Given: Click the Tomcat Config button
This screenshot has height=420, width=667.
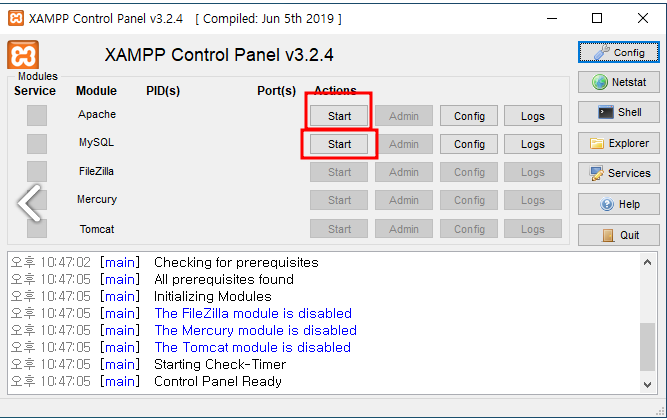Looking at the screenshot, I should coord(469,229).
